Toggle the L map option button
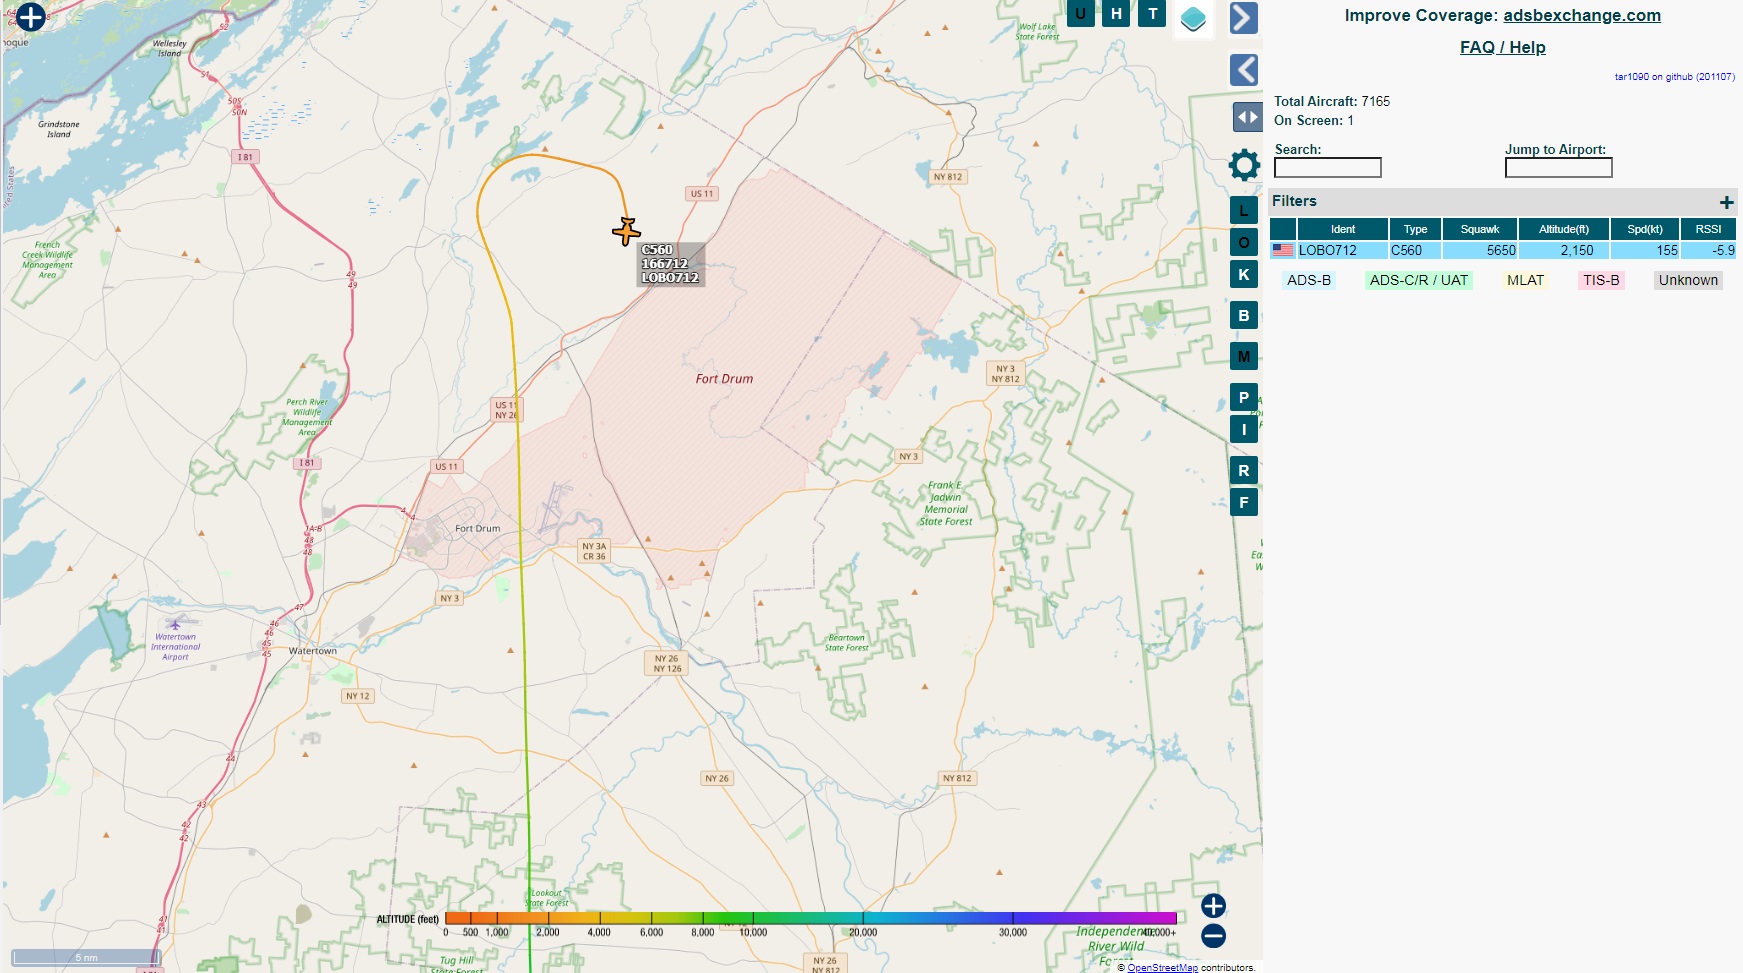The height and width of the screenshot is (973, 1743). tap(1244, 211)
